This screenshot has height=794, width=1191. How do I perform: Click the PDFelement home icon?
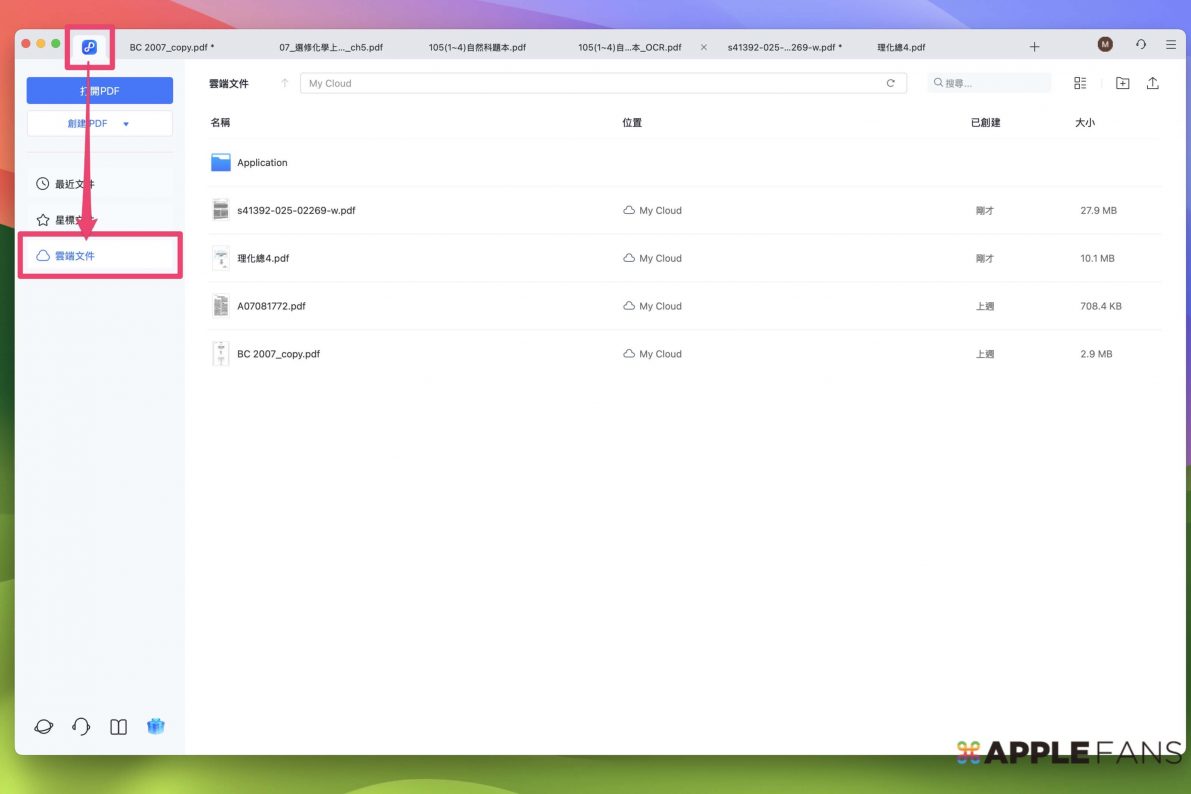[89, 47]
